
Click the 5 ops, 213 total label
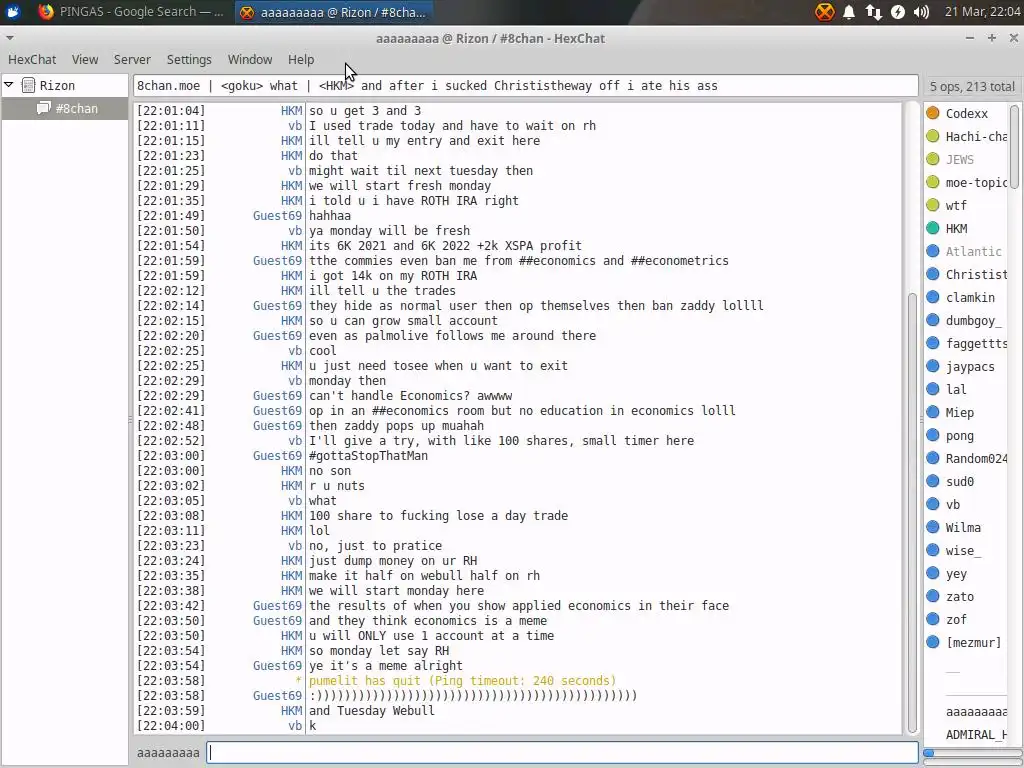click(x=972, y=86)
